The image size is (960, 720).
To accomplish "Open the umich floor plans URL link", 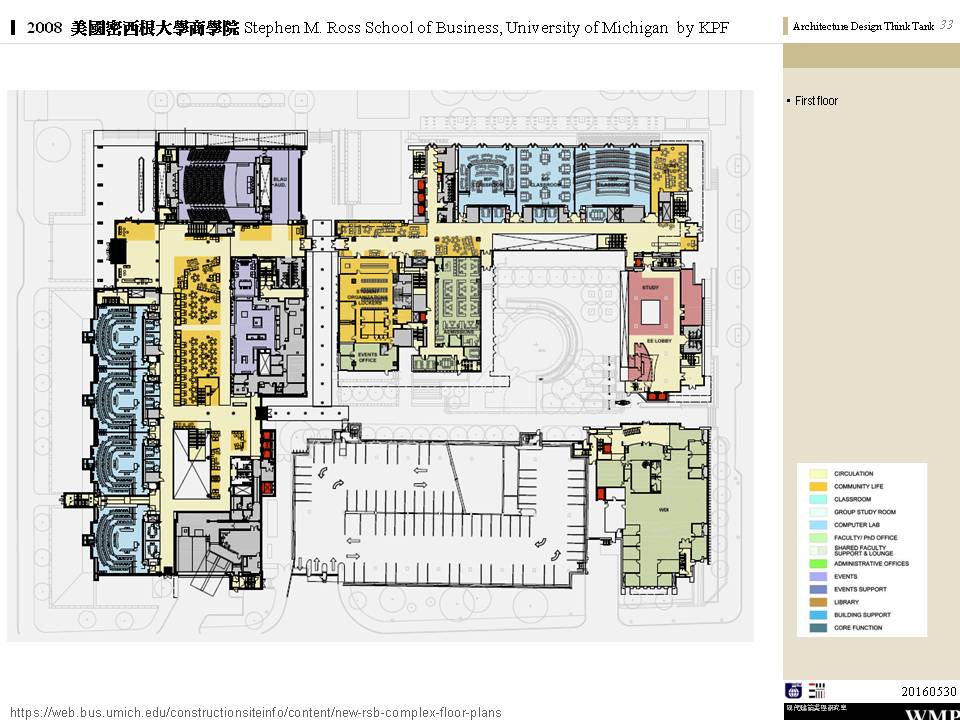I will tap(256, 712).
